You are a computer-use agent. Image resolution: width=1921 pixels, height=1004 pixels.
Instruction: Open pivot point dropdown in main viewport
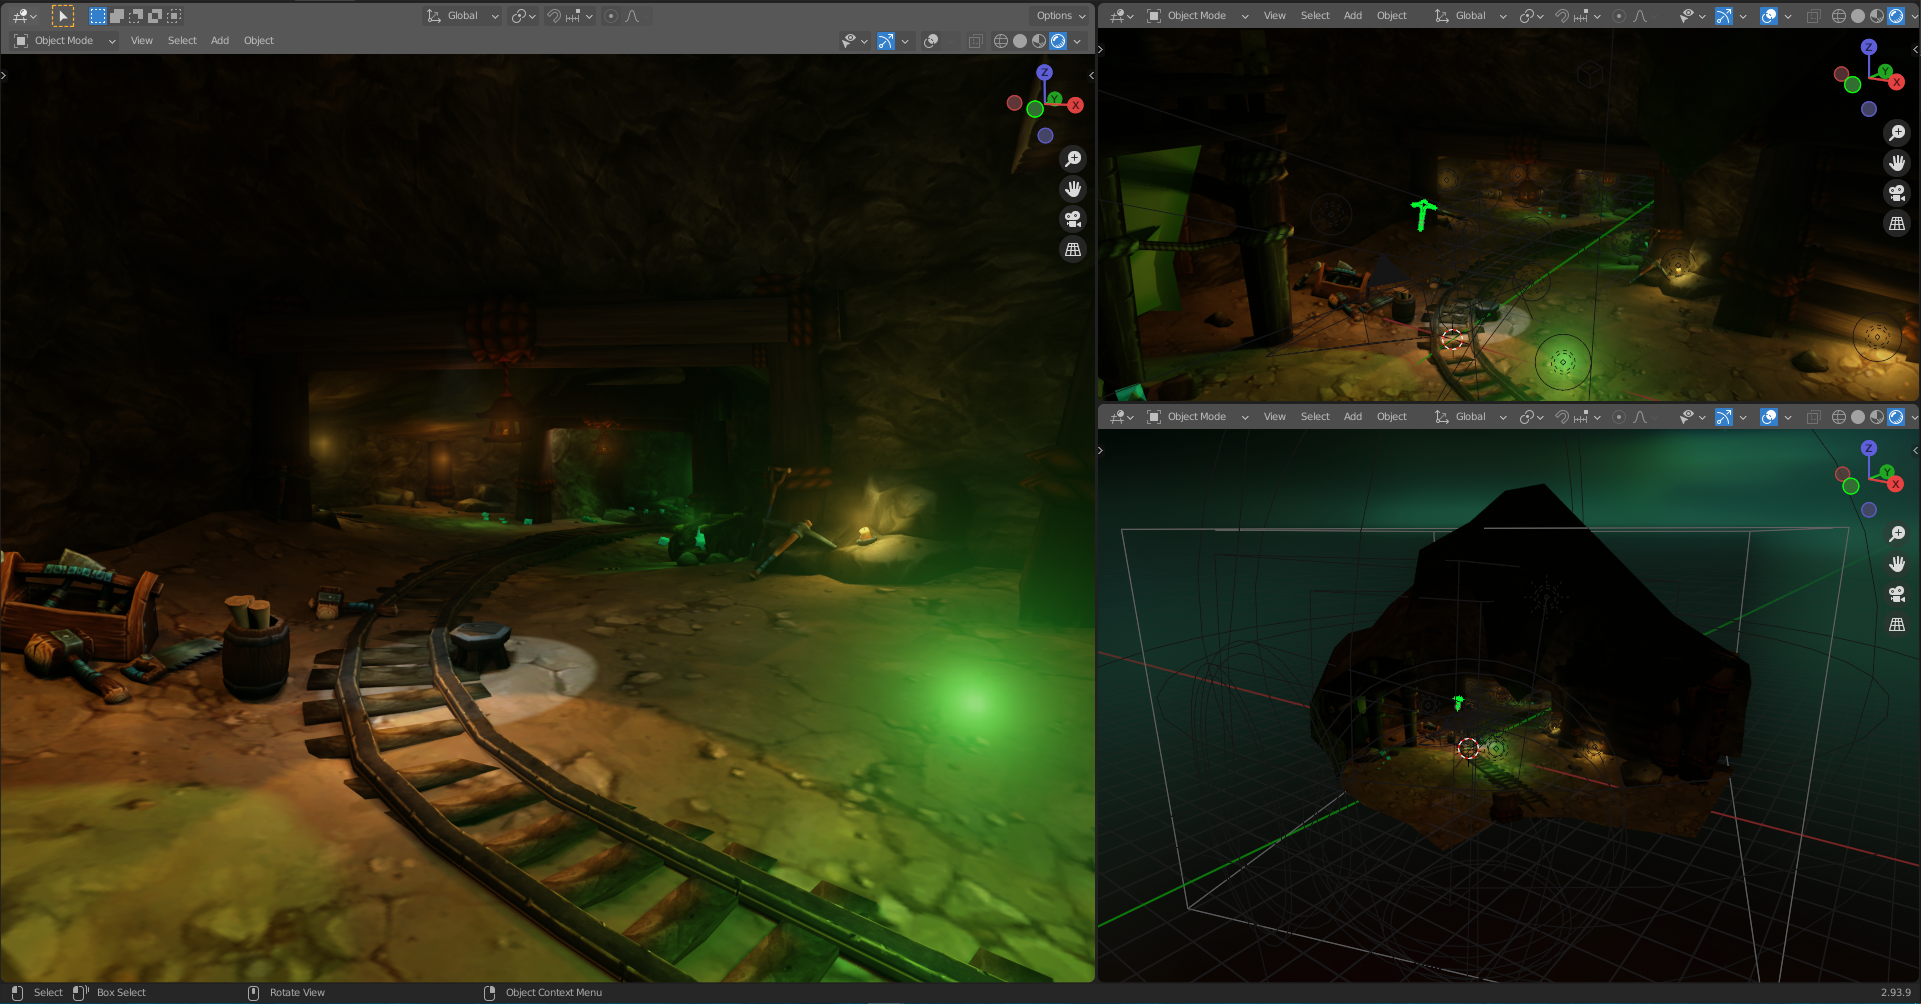524,16
